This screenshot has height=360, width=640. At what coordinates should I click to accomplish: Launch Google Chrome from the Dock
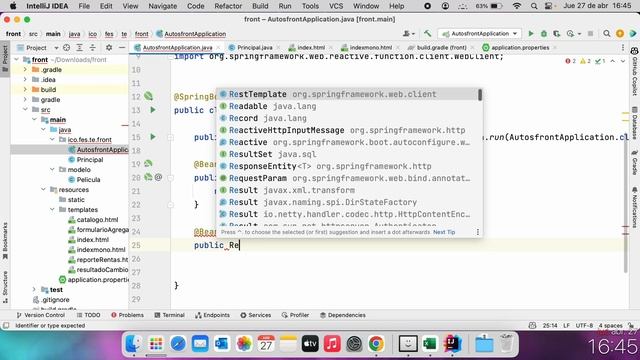coord(376,344)
